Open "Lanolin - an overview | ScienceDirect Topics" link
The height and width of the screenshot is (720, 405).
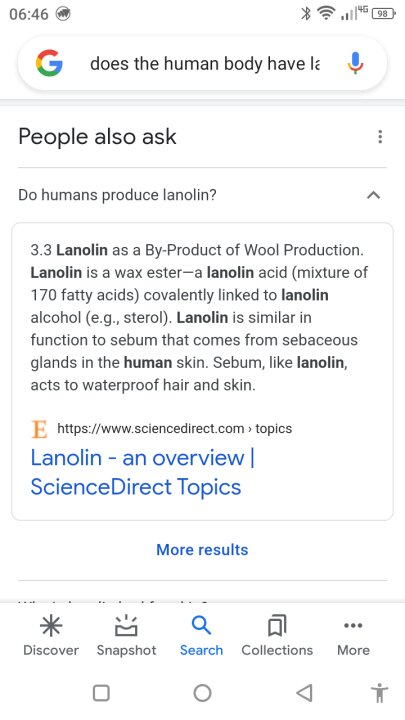click(x=142, y=472)
